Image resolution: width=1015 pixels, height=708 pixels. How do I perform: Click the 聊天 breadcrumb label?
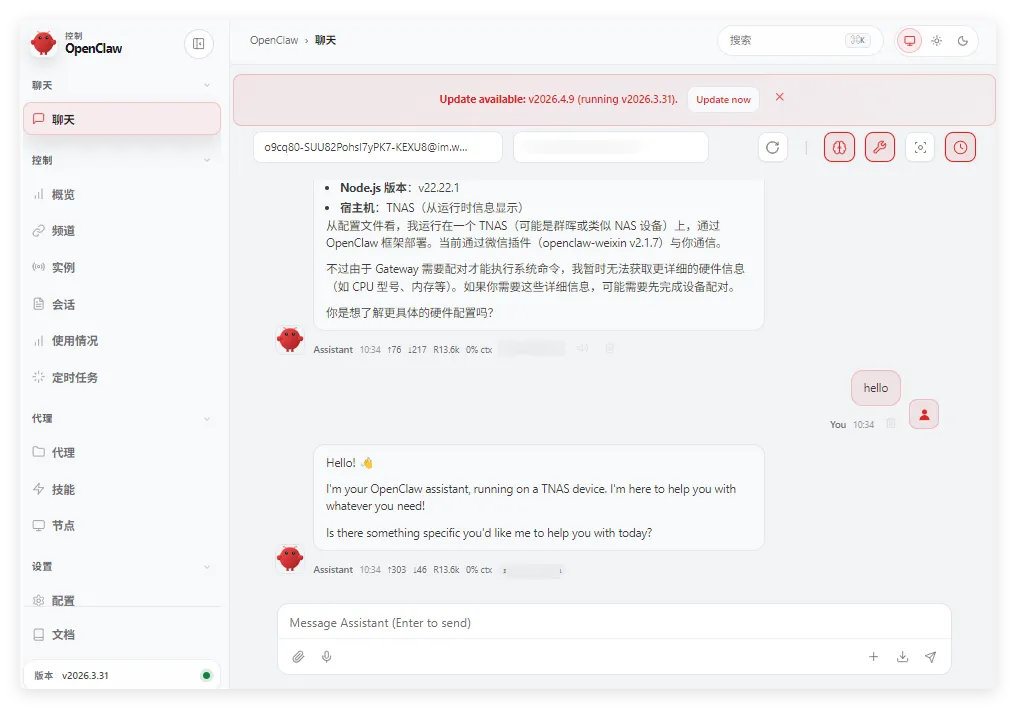(x=326, y=40)
